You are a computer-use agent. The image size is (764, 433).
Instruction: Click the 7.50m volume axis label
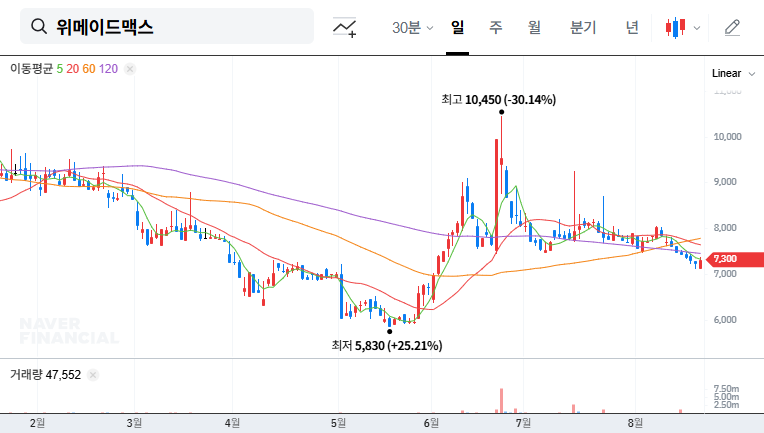click(x=726, y=389)
